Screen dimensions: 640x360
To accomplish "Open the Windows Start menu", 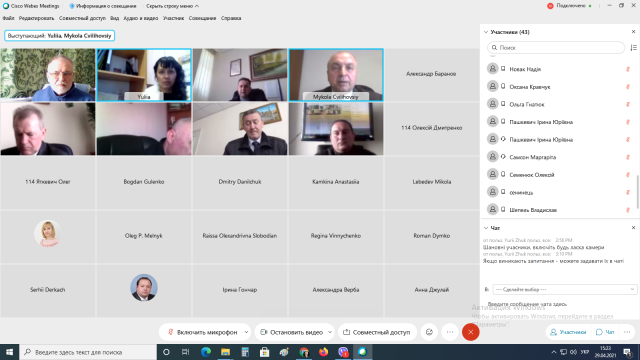I will (9, 352).
